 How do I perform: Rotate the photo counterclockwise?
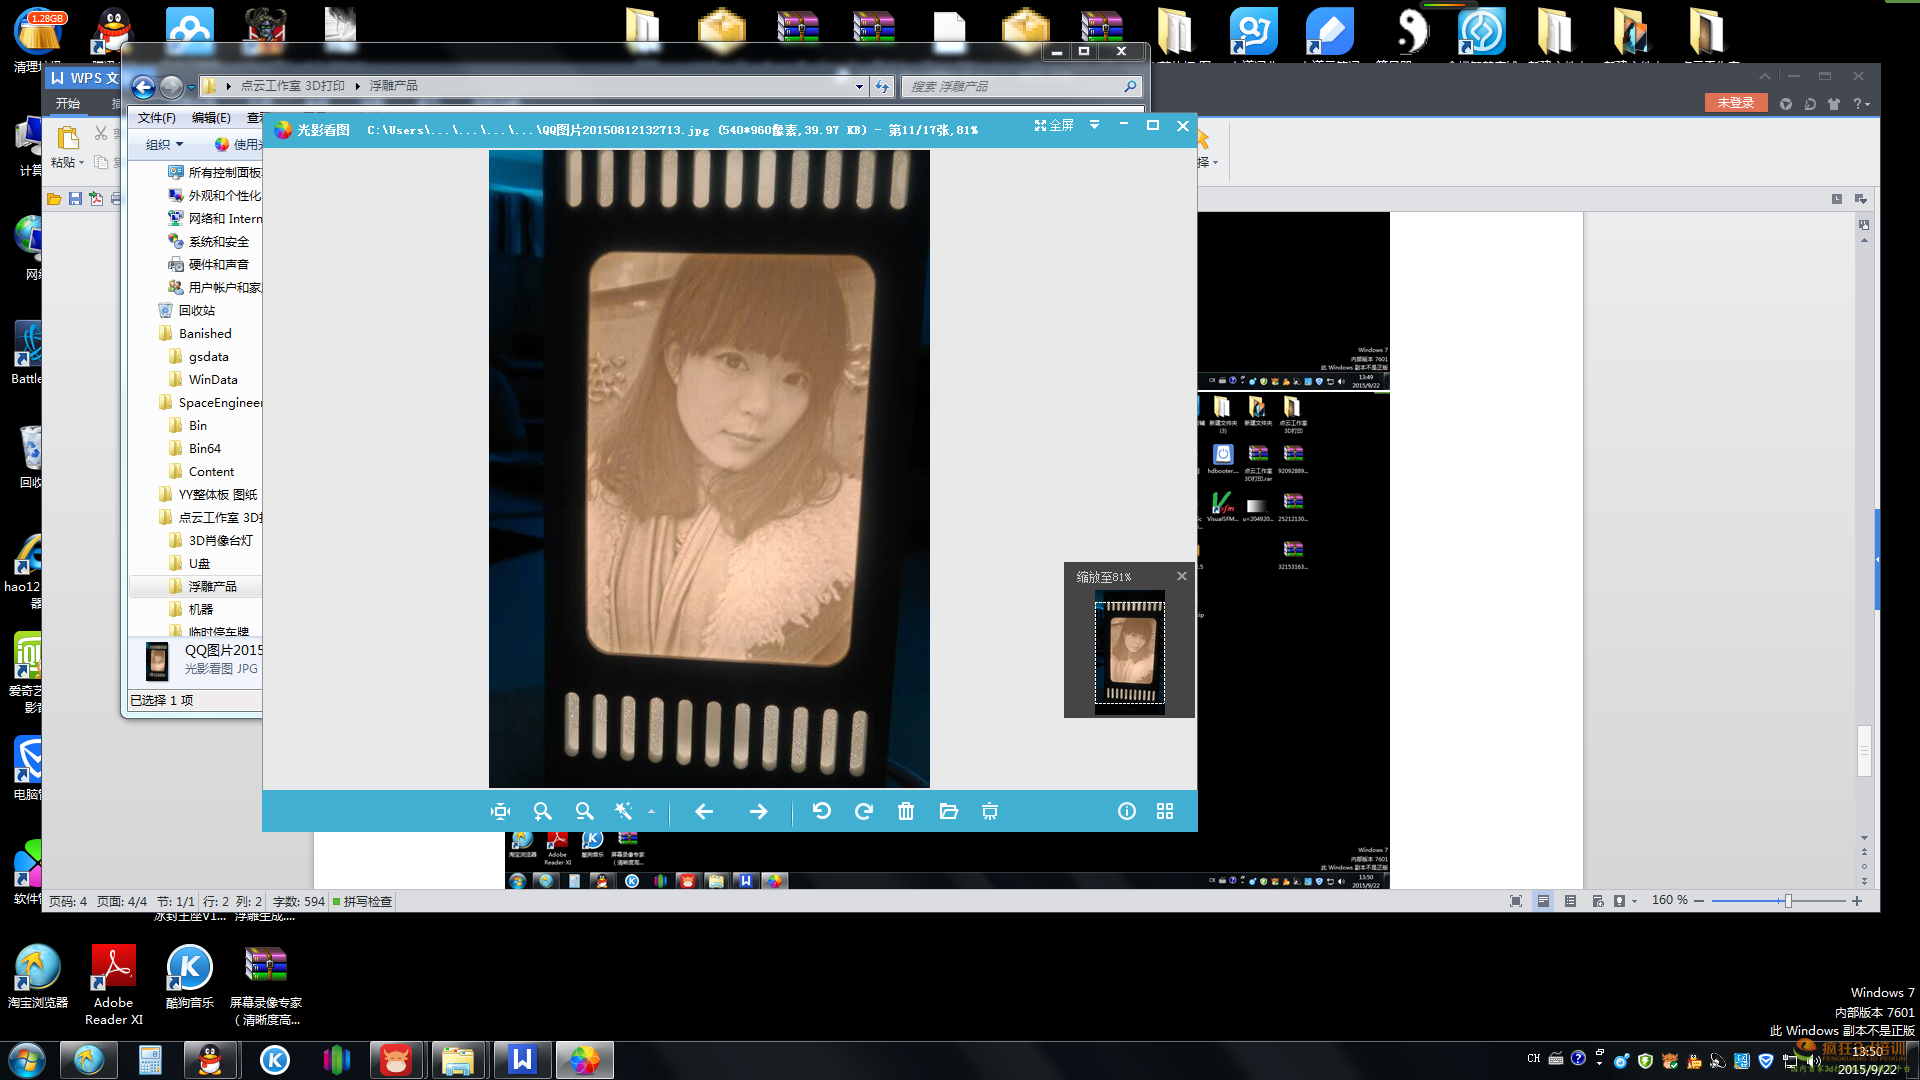click(x=822, y=812)
